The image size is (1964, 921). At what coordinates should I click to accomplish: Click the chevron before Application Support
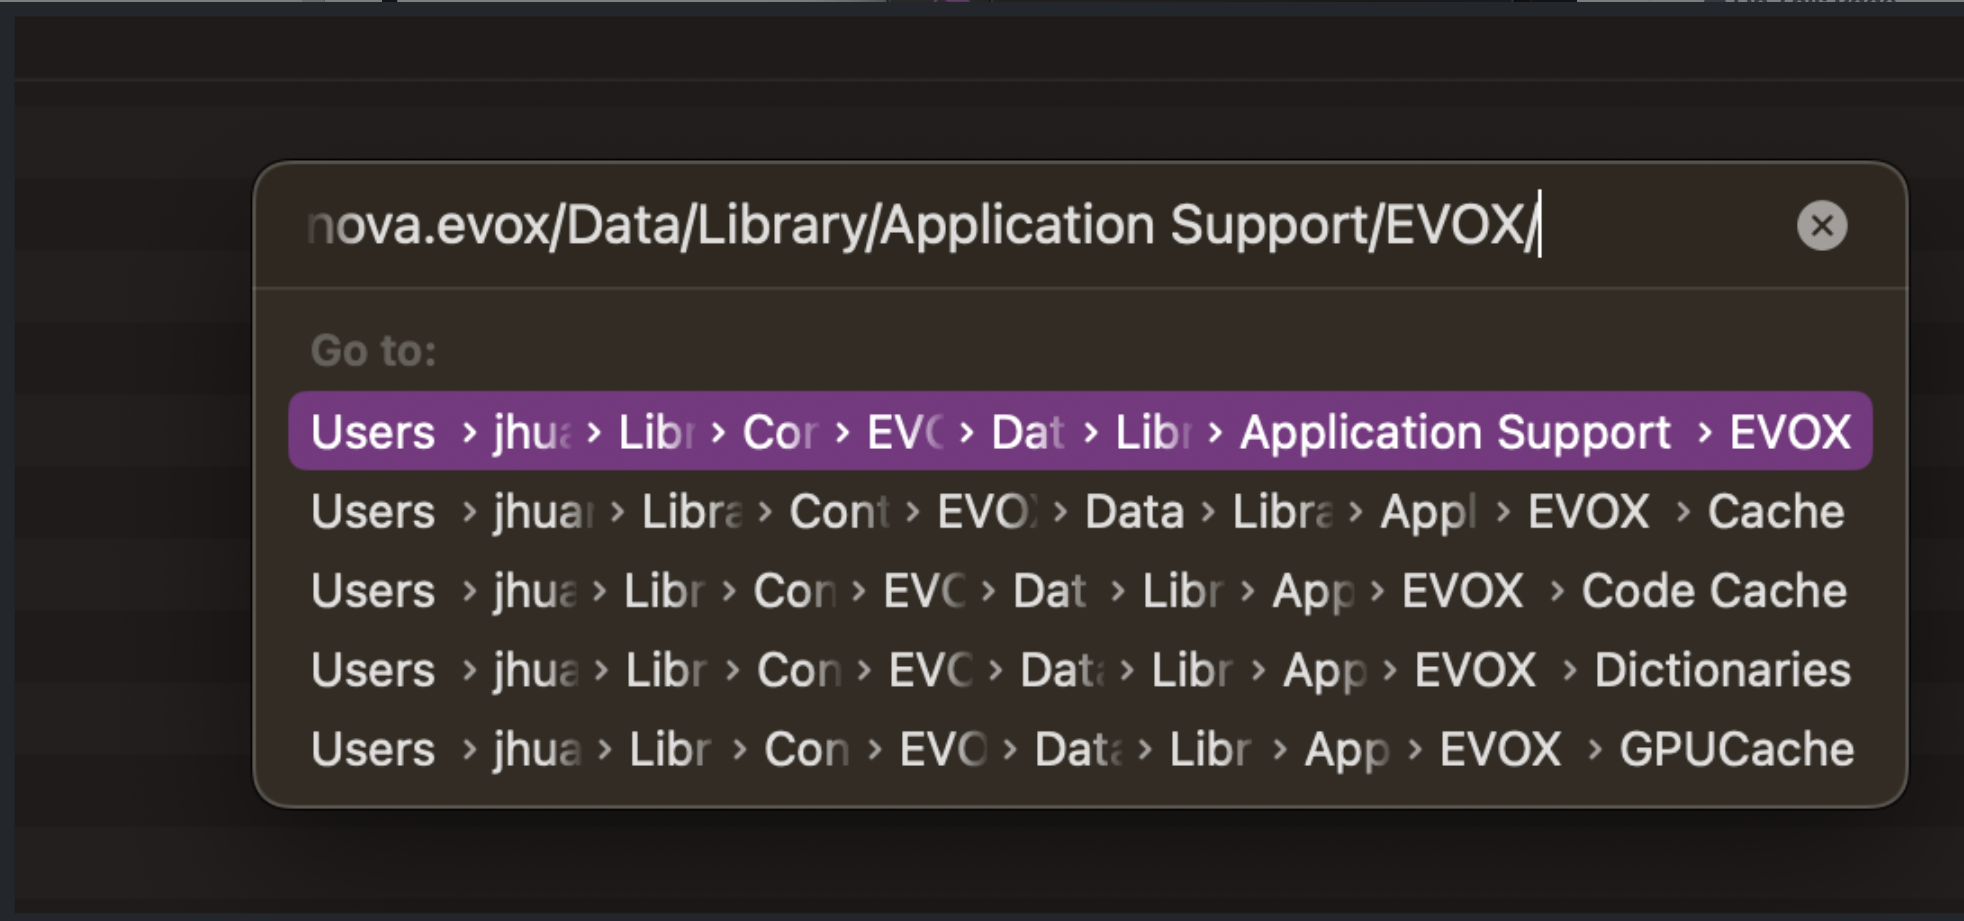[1215, 432]
